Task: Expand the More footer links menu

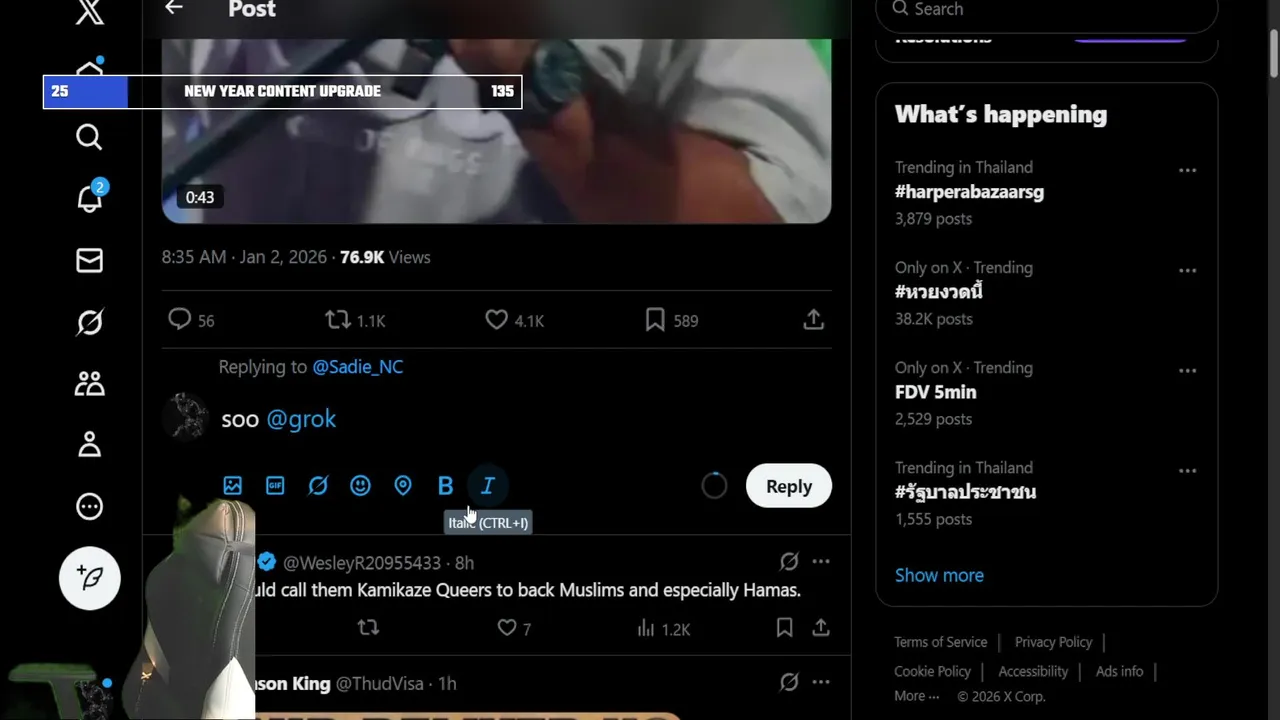Action: point(916,697)
